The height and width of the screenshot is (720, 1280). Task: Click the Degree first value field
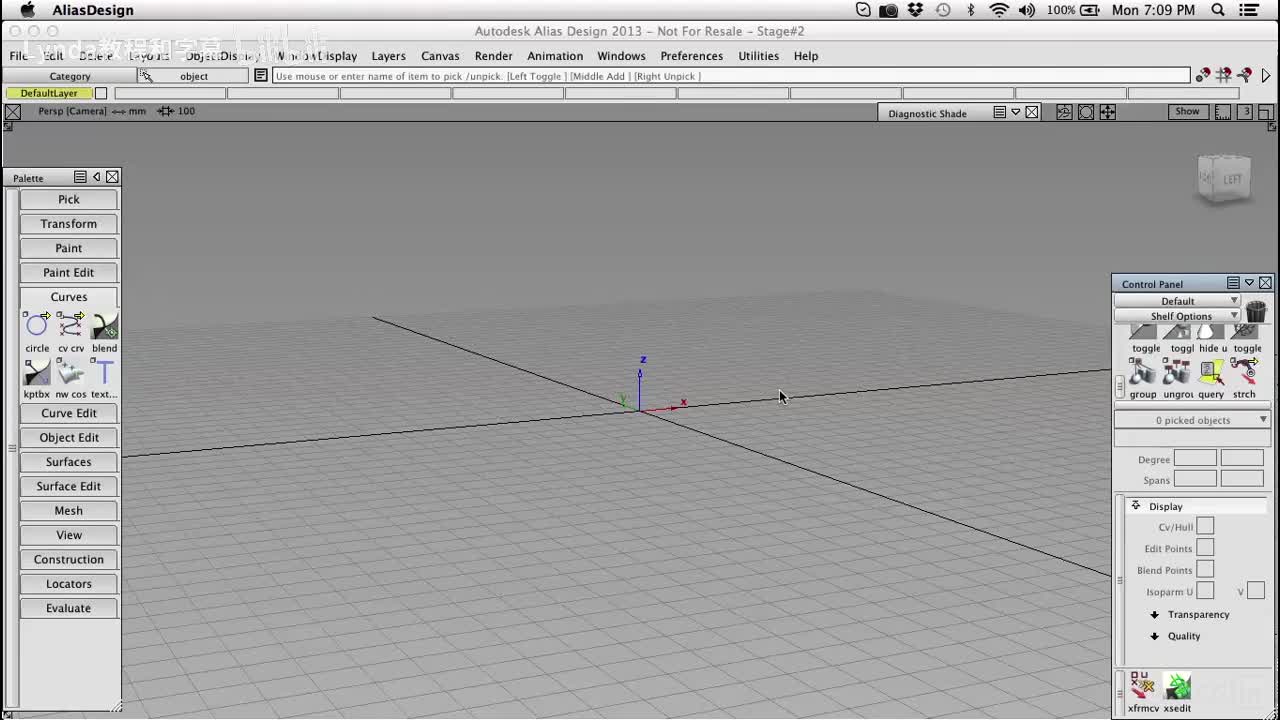(1195, 459)
